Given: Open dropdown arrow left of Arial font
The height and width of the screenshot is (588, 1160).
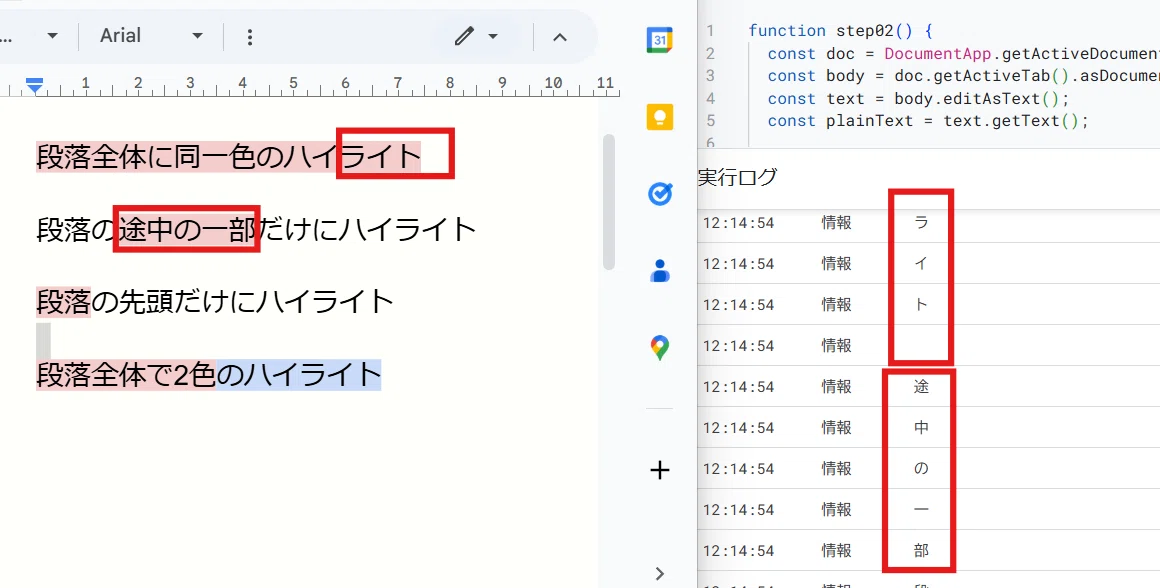Looking at the screenshot, I should click(x=52, y=36).
